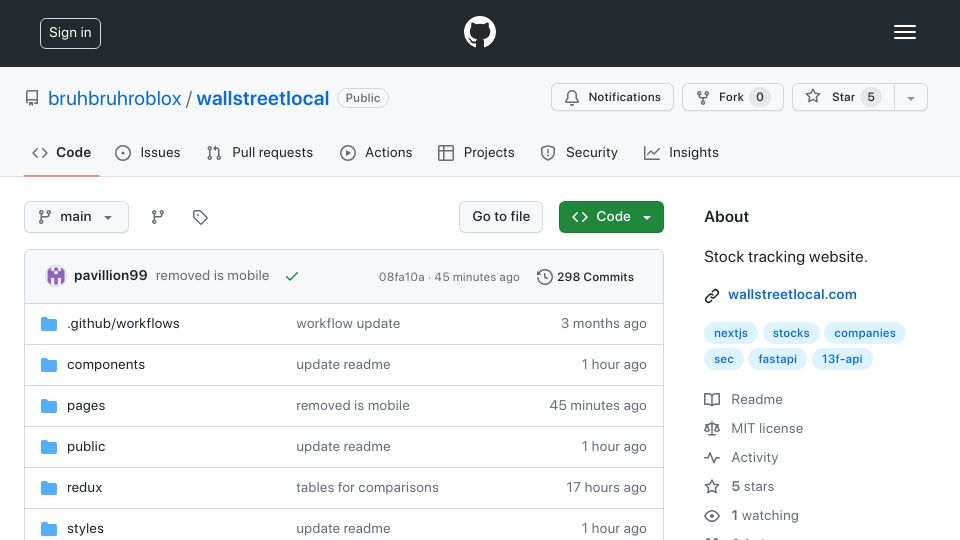
Task: Open the styles folder
Action: pyautogui.click(x=85, y=528)
